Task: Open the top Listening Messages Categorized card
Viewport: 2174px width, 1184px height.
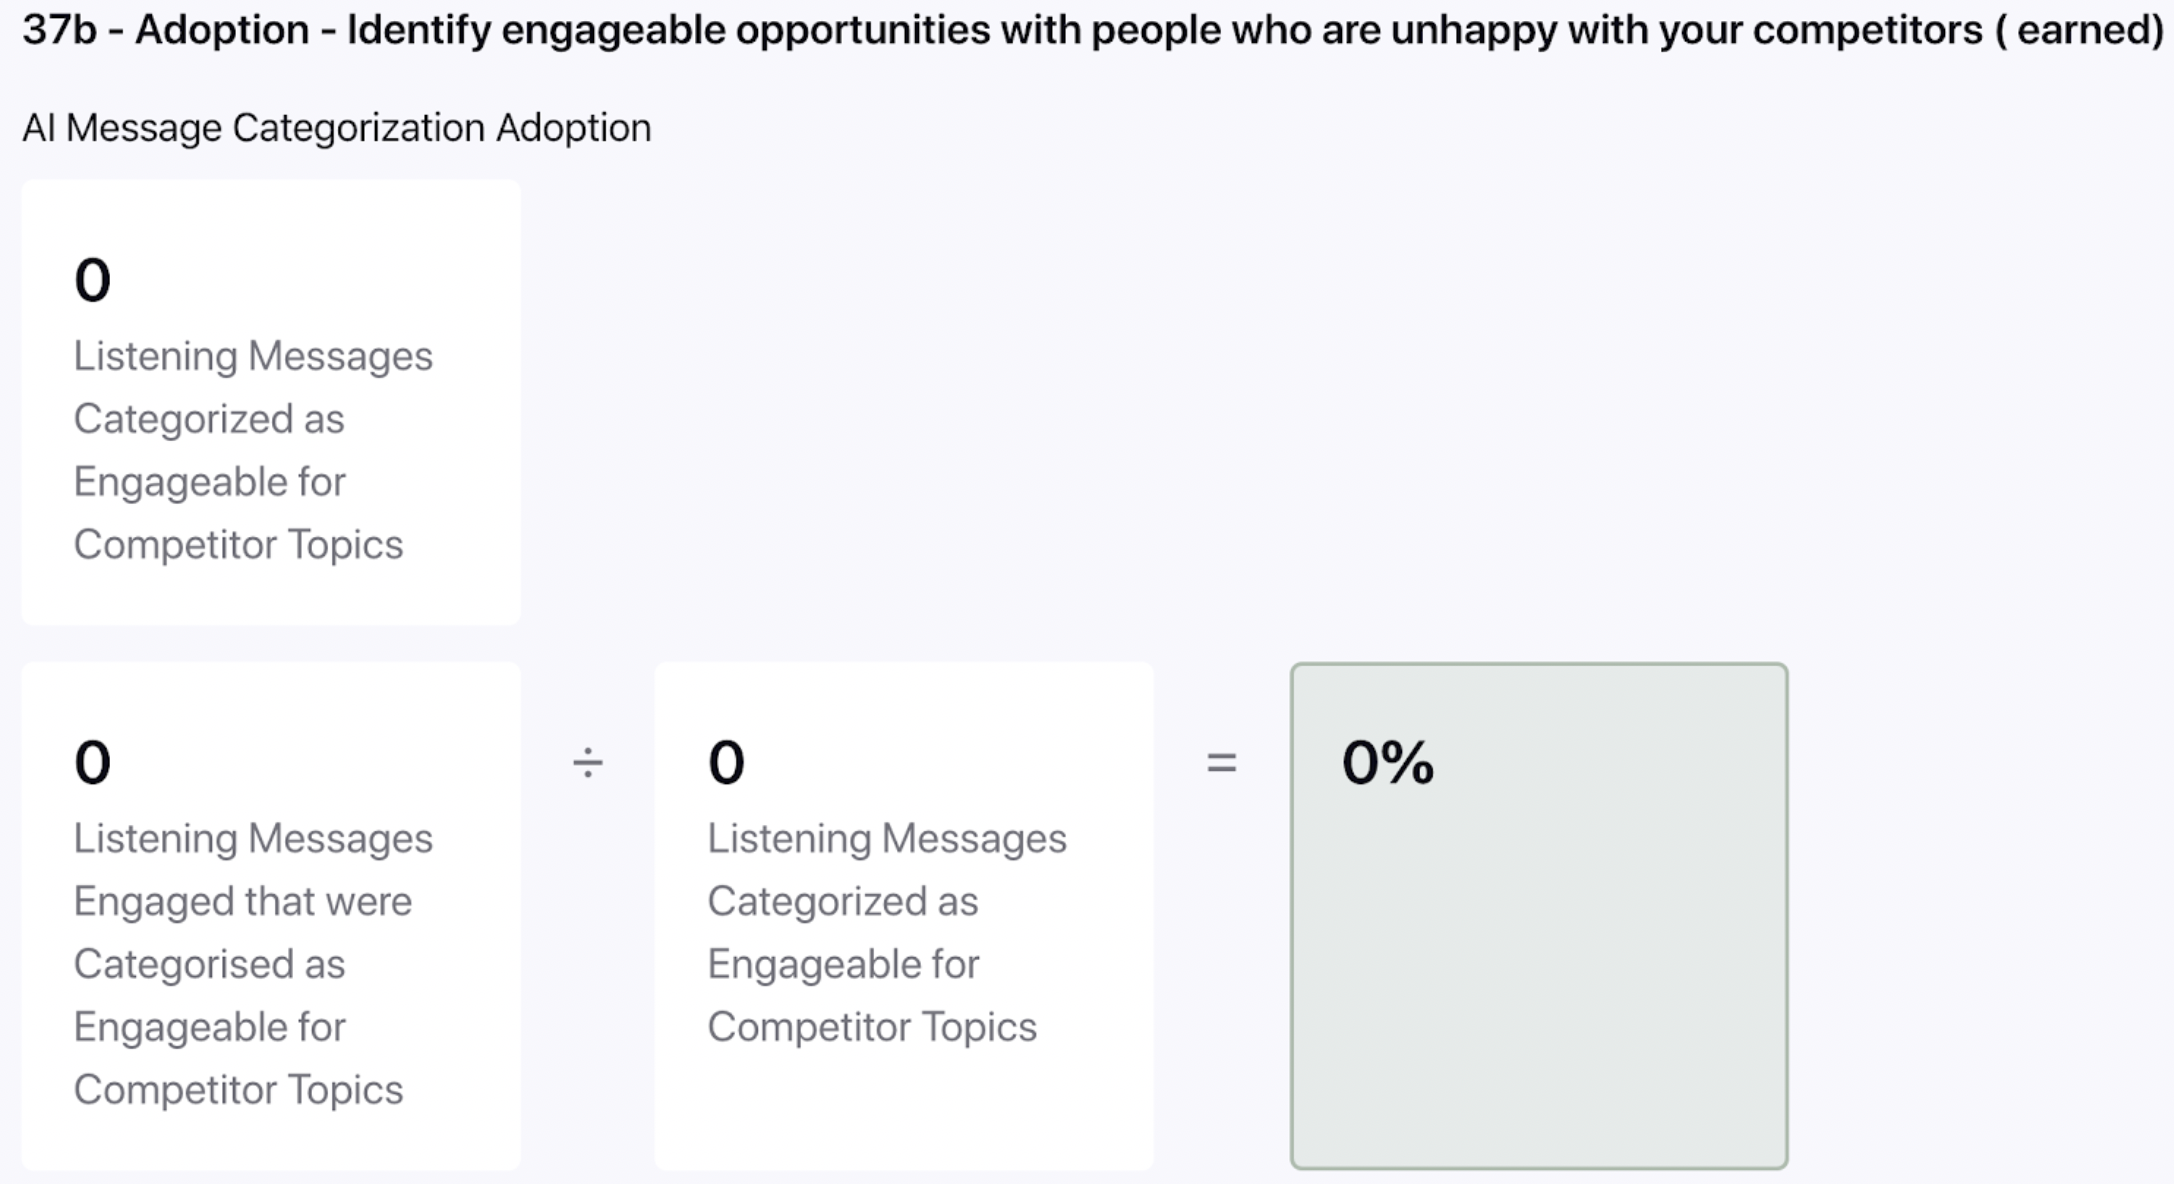Action: 271,402
